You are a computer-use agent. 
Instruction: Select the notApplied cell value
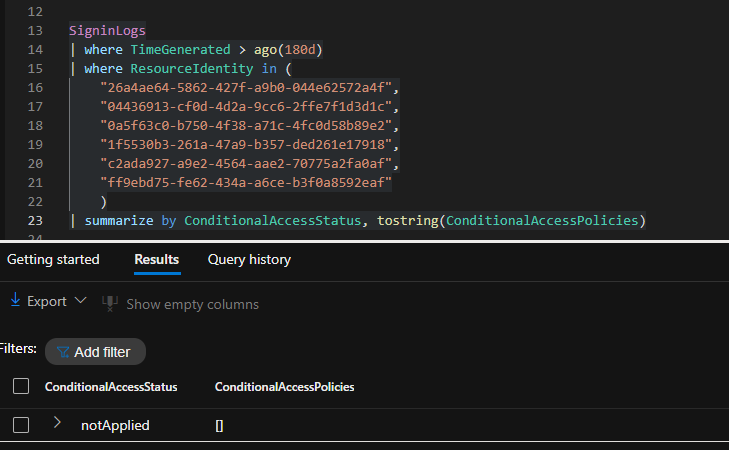[115, 425]
